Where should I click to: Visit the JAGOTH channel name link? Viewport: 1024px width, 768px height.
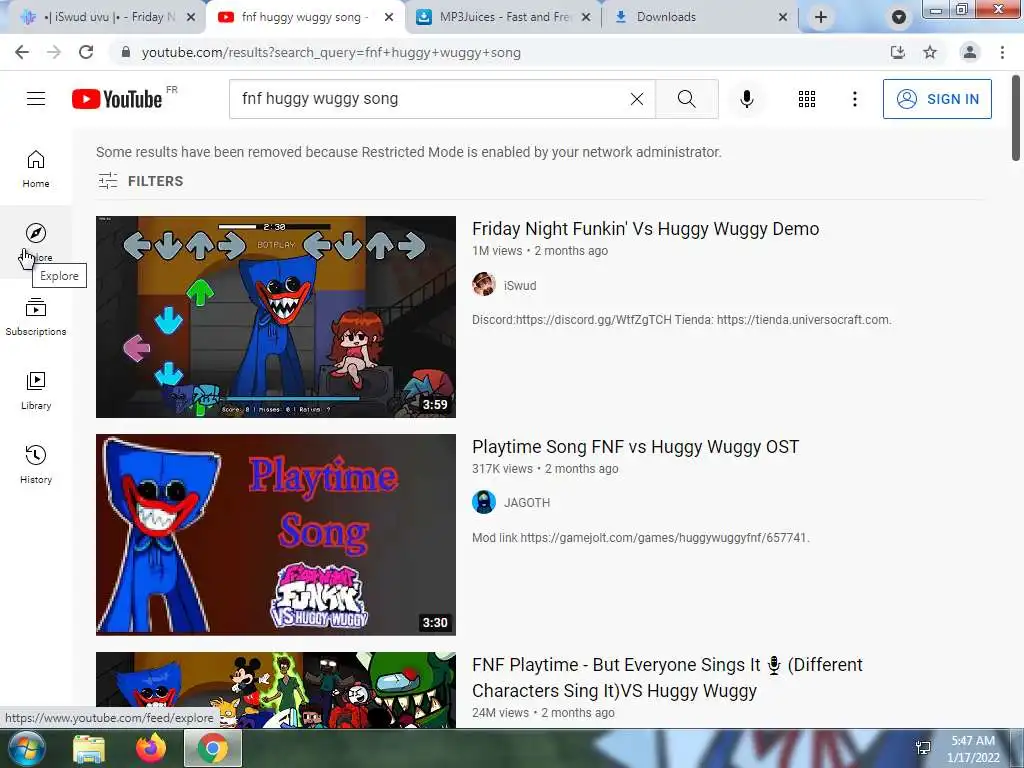pyautogui.click(x=527, y=503)
